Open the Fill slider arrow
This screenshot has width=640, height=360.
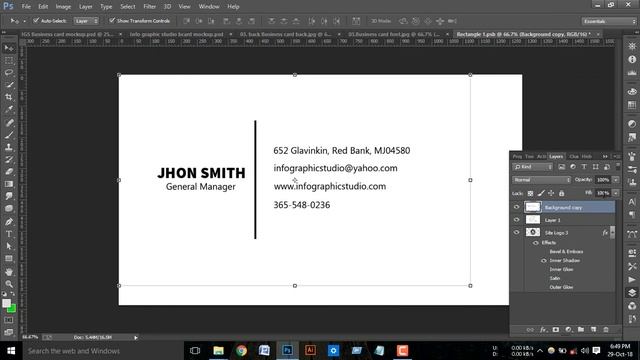pos(616,193)
